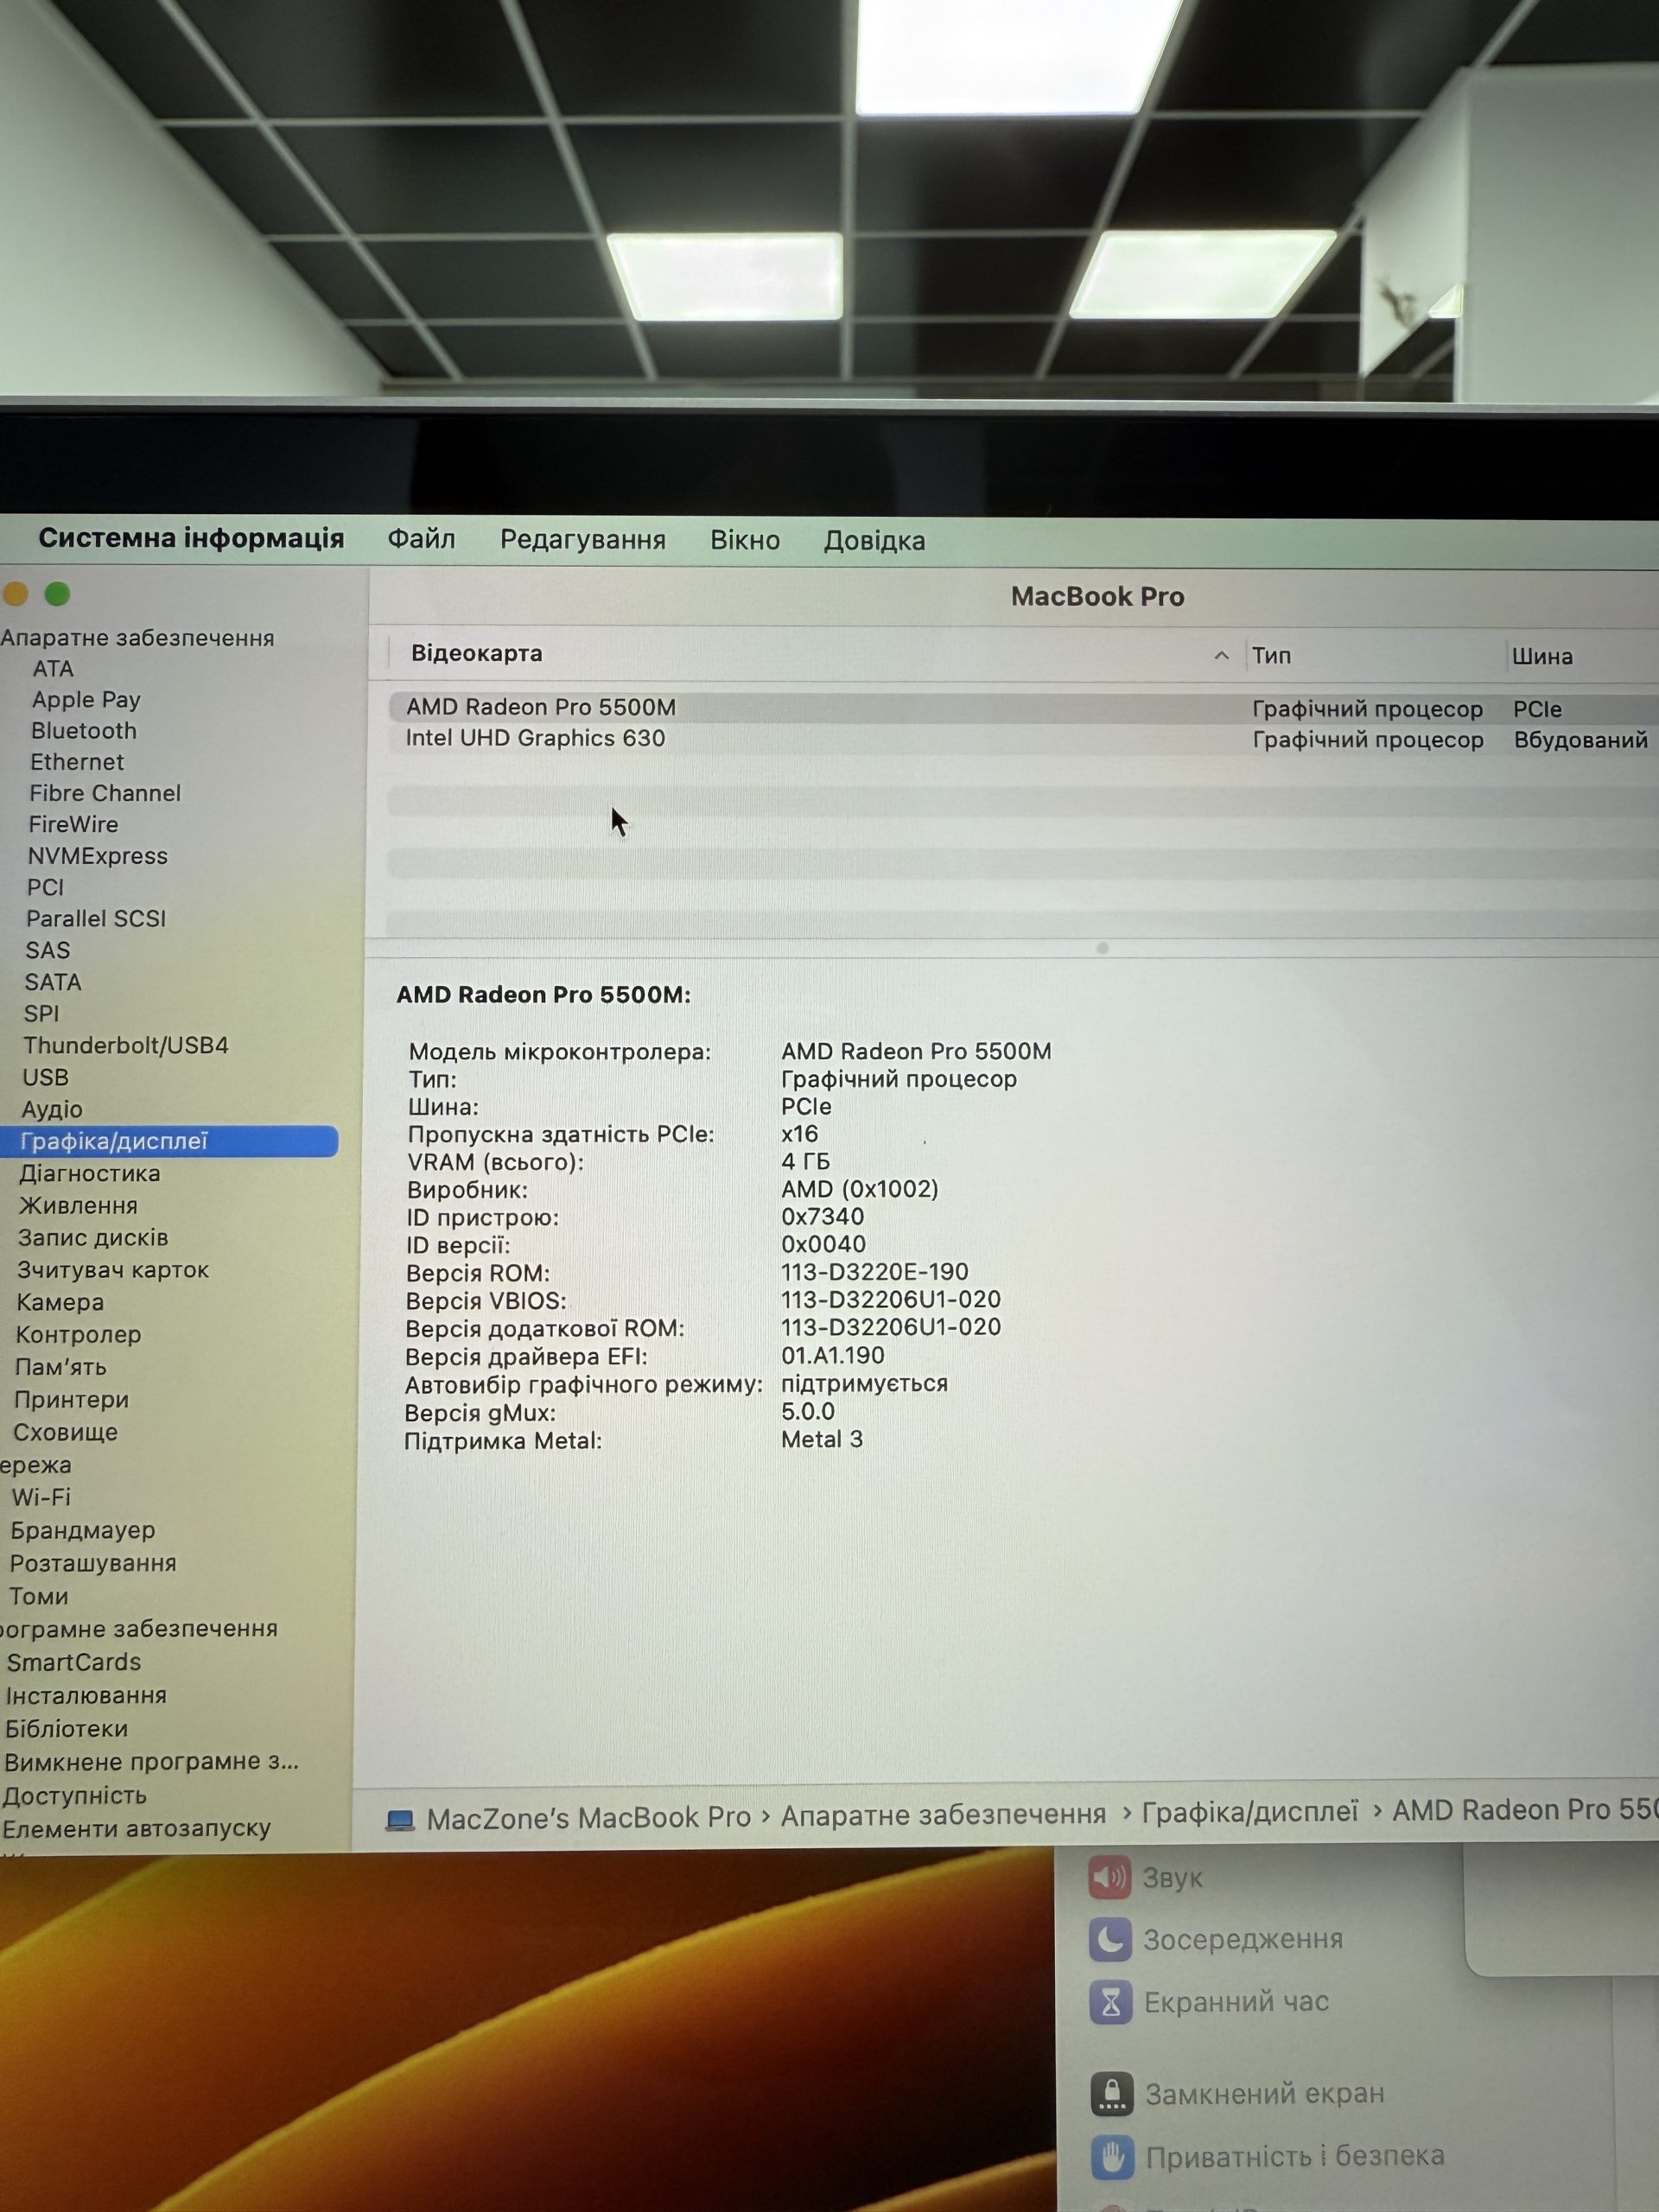Viewport: 1659px width, 2212px height.
Task: Click the Зосередження moon icon in Settings
Action: pos(1110,1940)
